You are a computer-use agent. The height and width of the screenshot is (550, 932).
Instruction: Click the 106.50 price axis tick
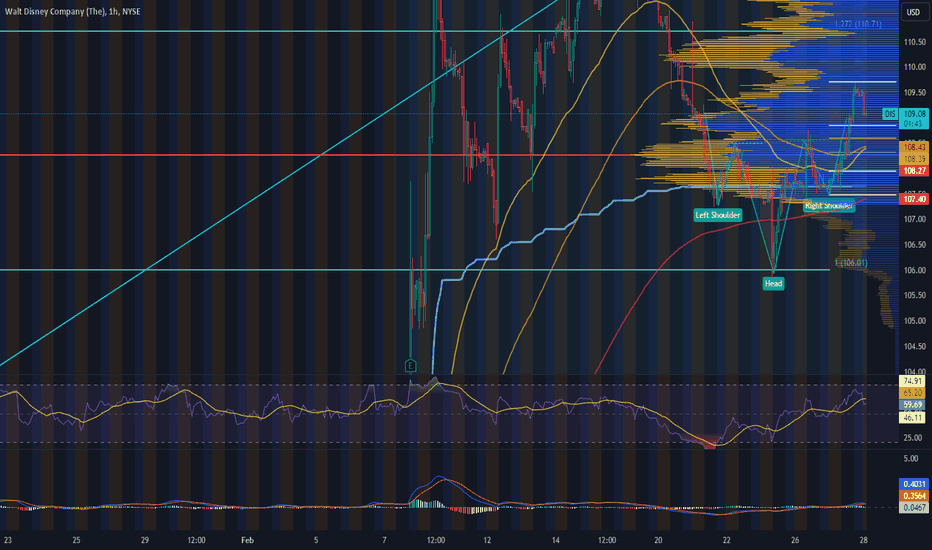tap(914, 245)
